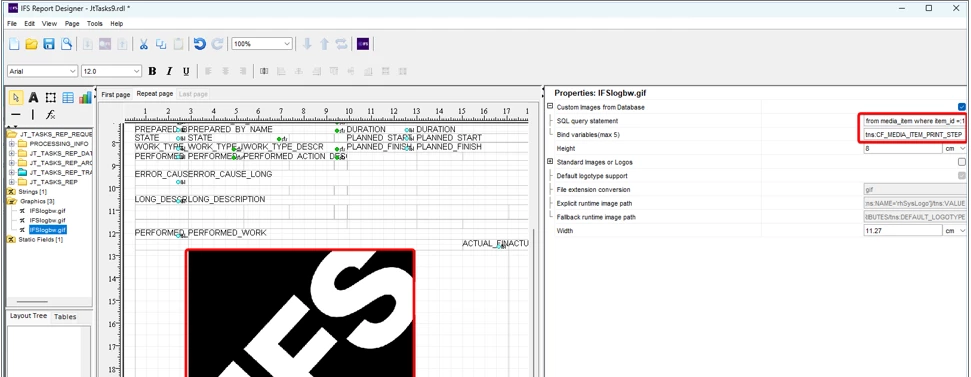Open the Tools menu
This screenshot has height=377, width=971.
(x=95, y=24)
